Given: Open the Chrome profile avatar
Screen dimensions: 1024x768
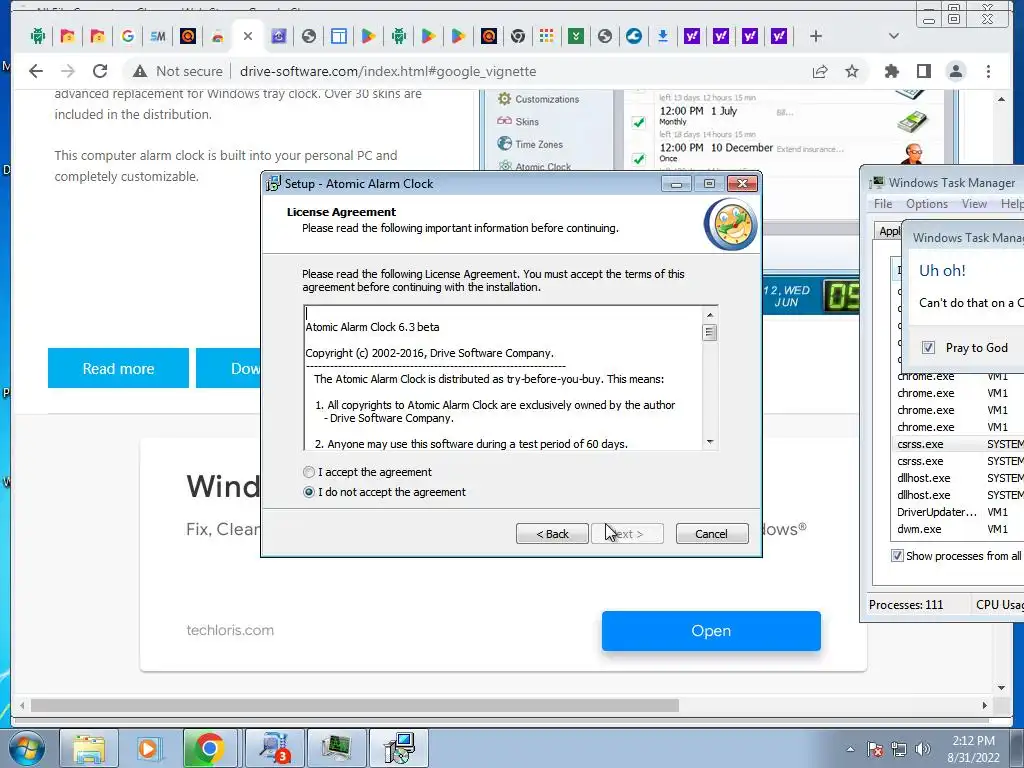Looking at the screenshot, I should [956, 71].
